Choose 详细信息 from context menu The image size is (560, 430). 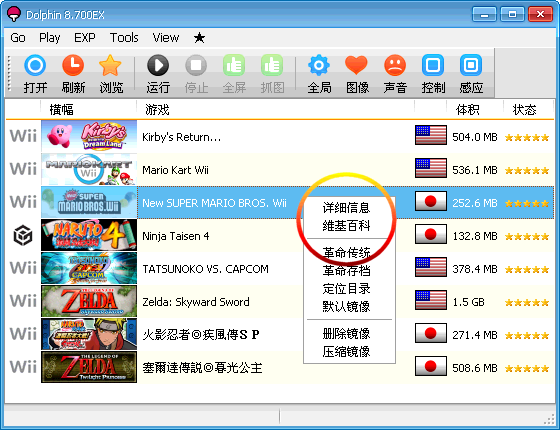click(346, 208)
